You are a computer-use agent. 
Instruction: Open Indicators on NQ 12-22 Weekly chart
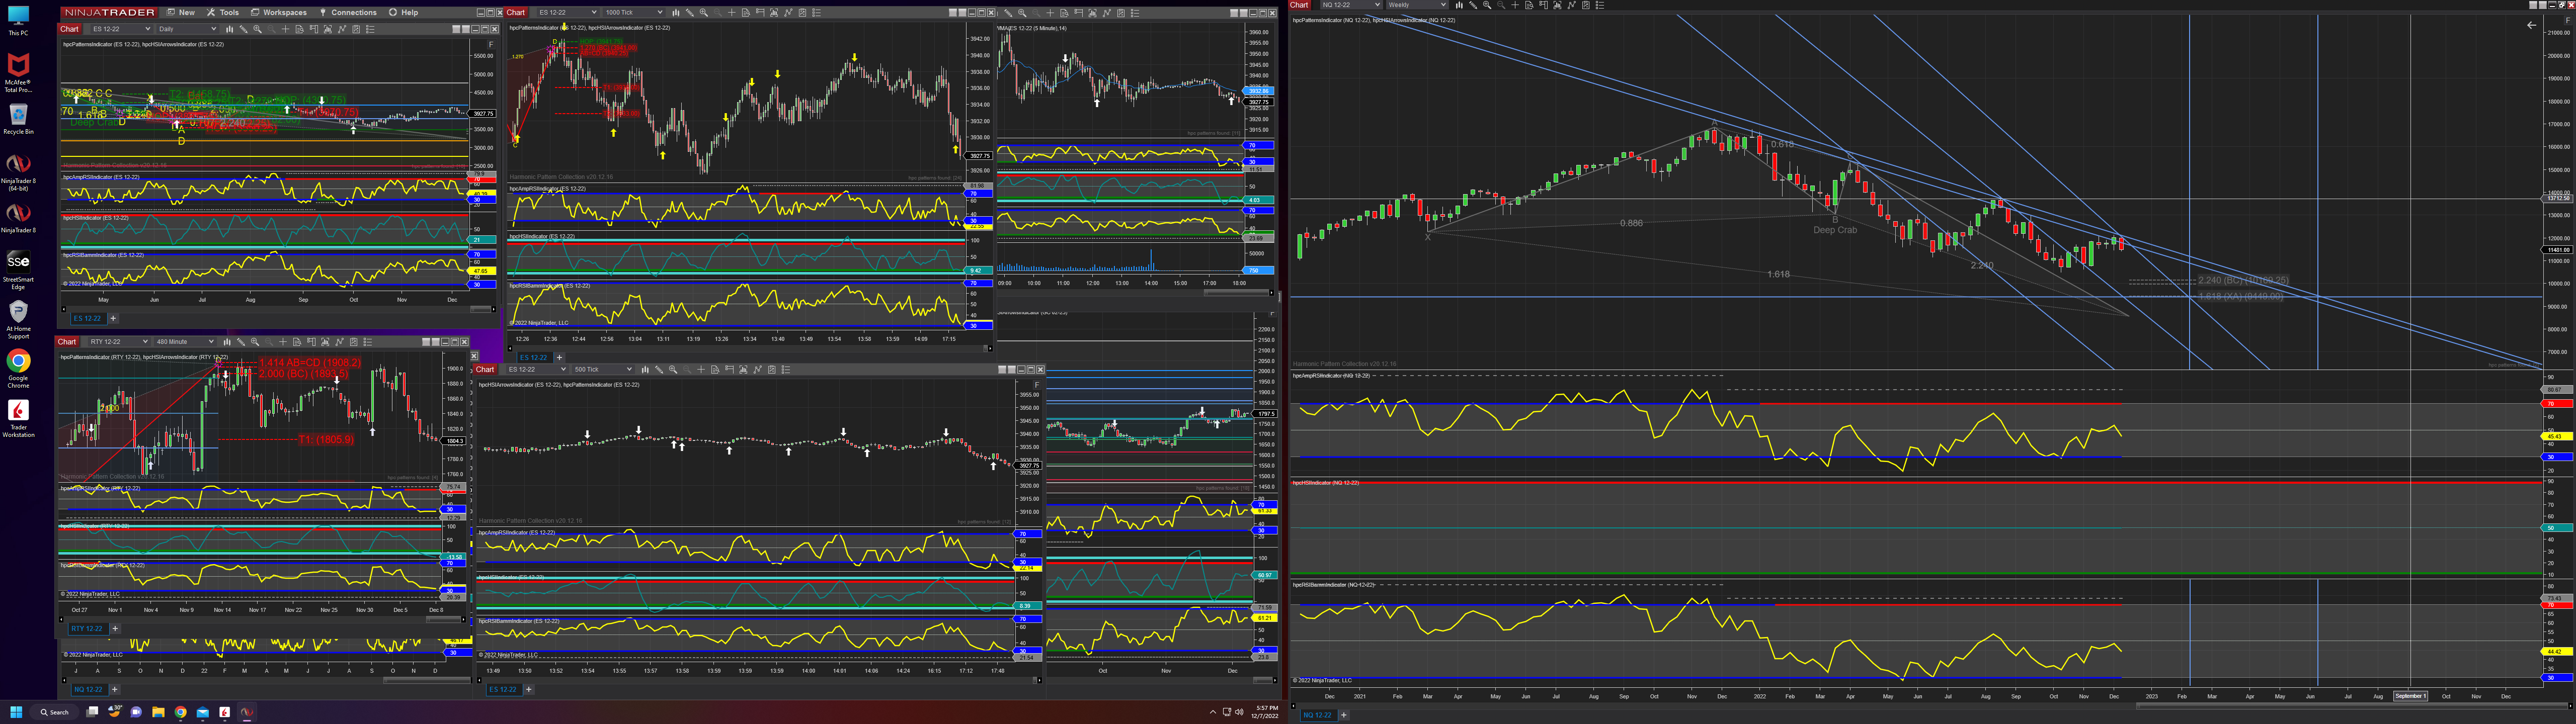click(1572, 5)
